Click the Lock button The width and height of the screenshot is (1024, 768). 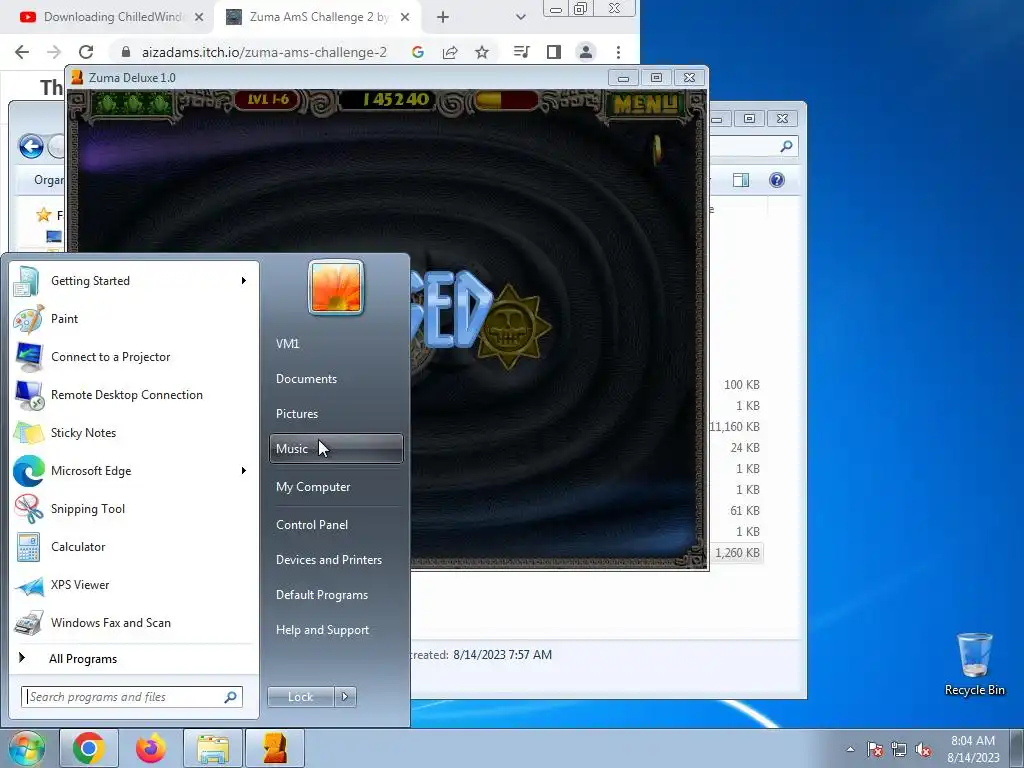(300, 697)
